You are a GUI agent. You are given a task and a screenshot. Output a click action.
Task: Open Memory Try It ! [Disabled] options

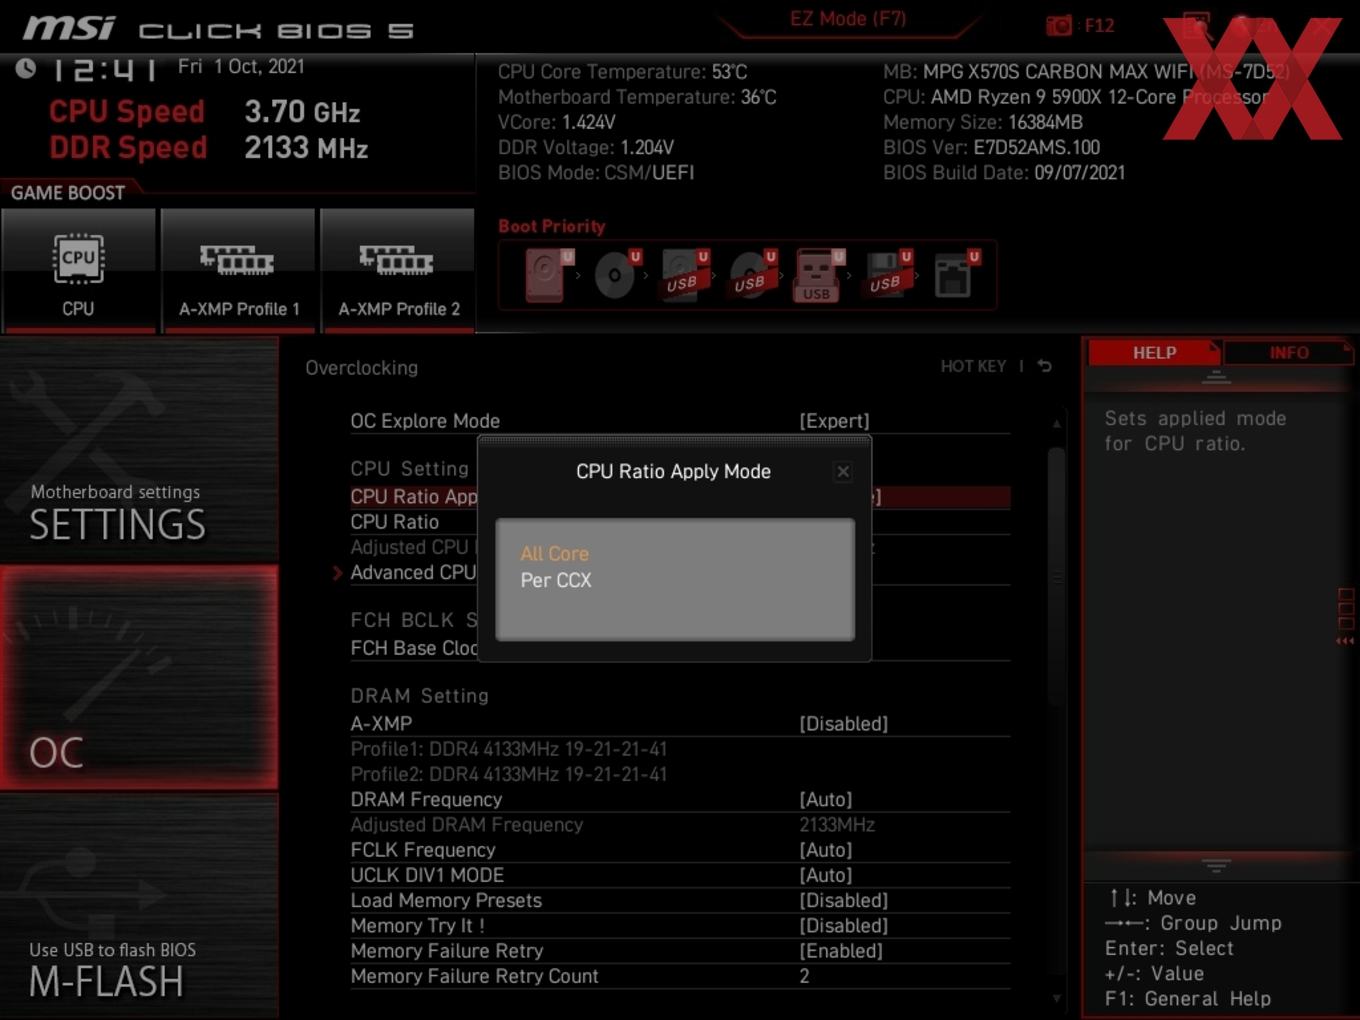[x=843, y=926]
